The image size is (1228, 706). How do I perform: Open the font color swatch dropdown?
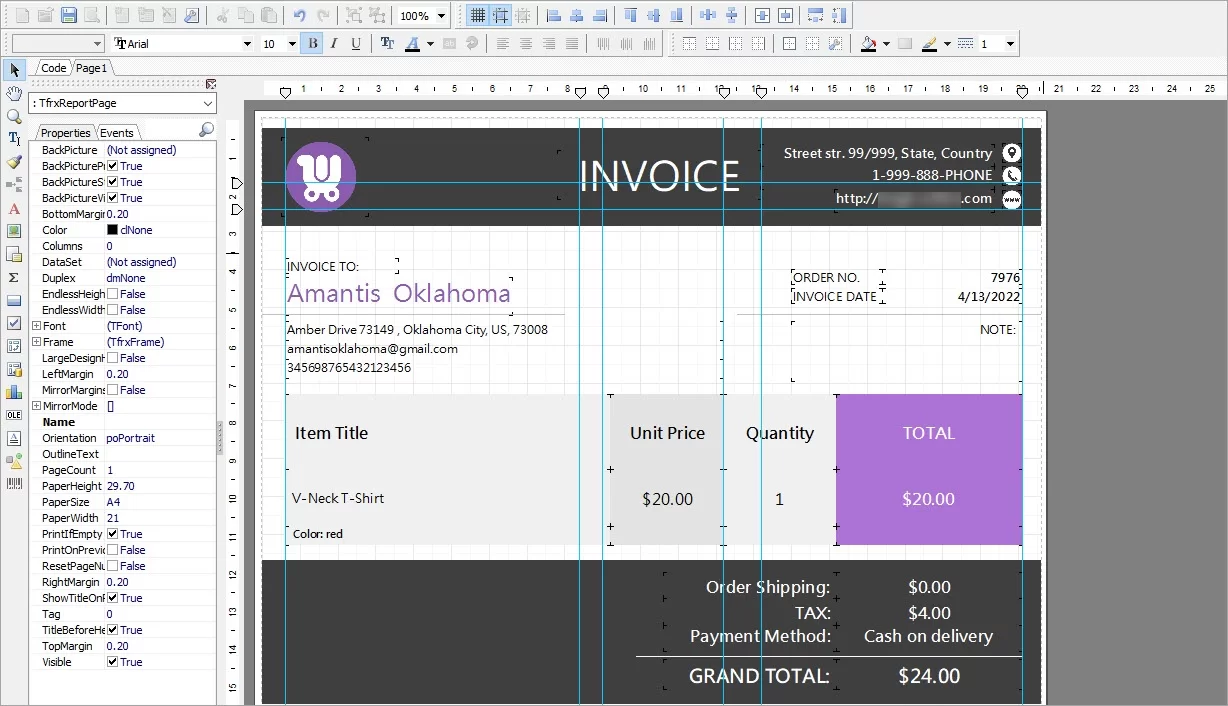pos(432,43)
